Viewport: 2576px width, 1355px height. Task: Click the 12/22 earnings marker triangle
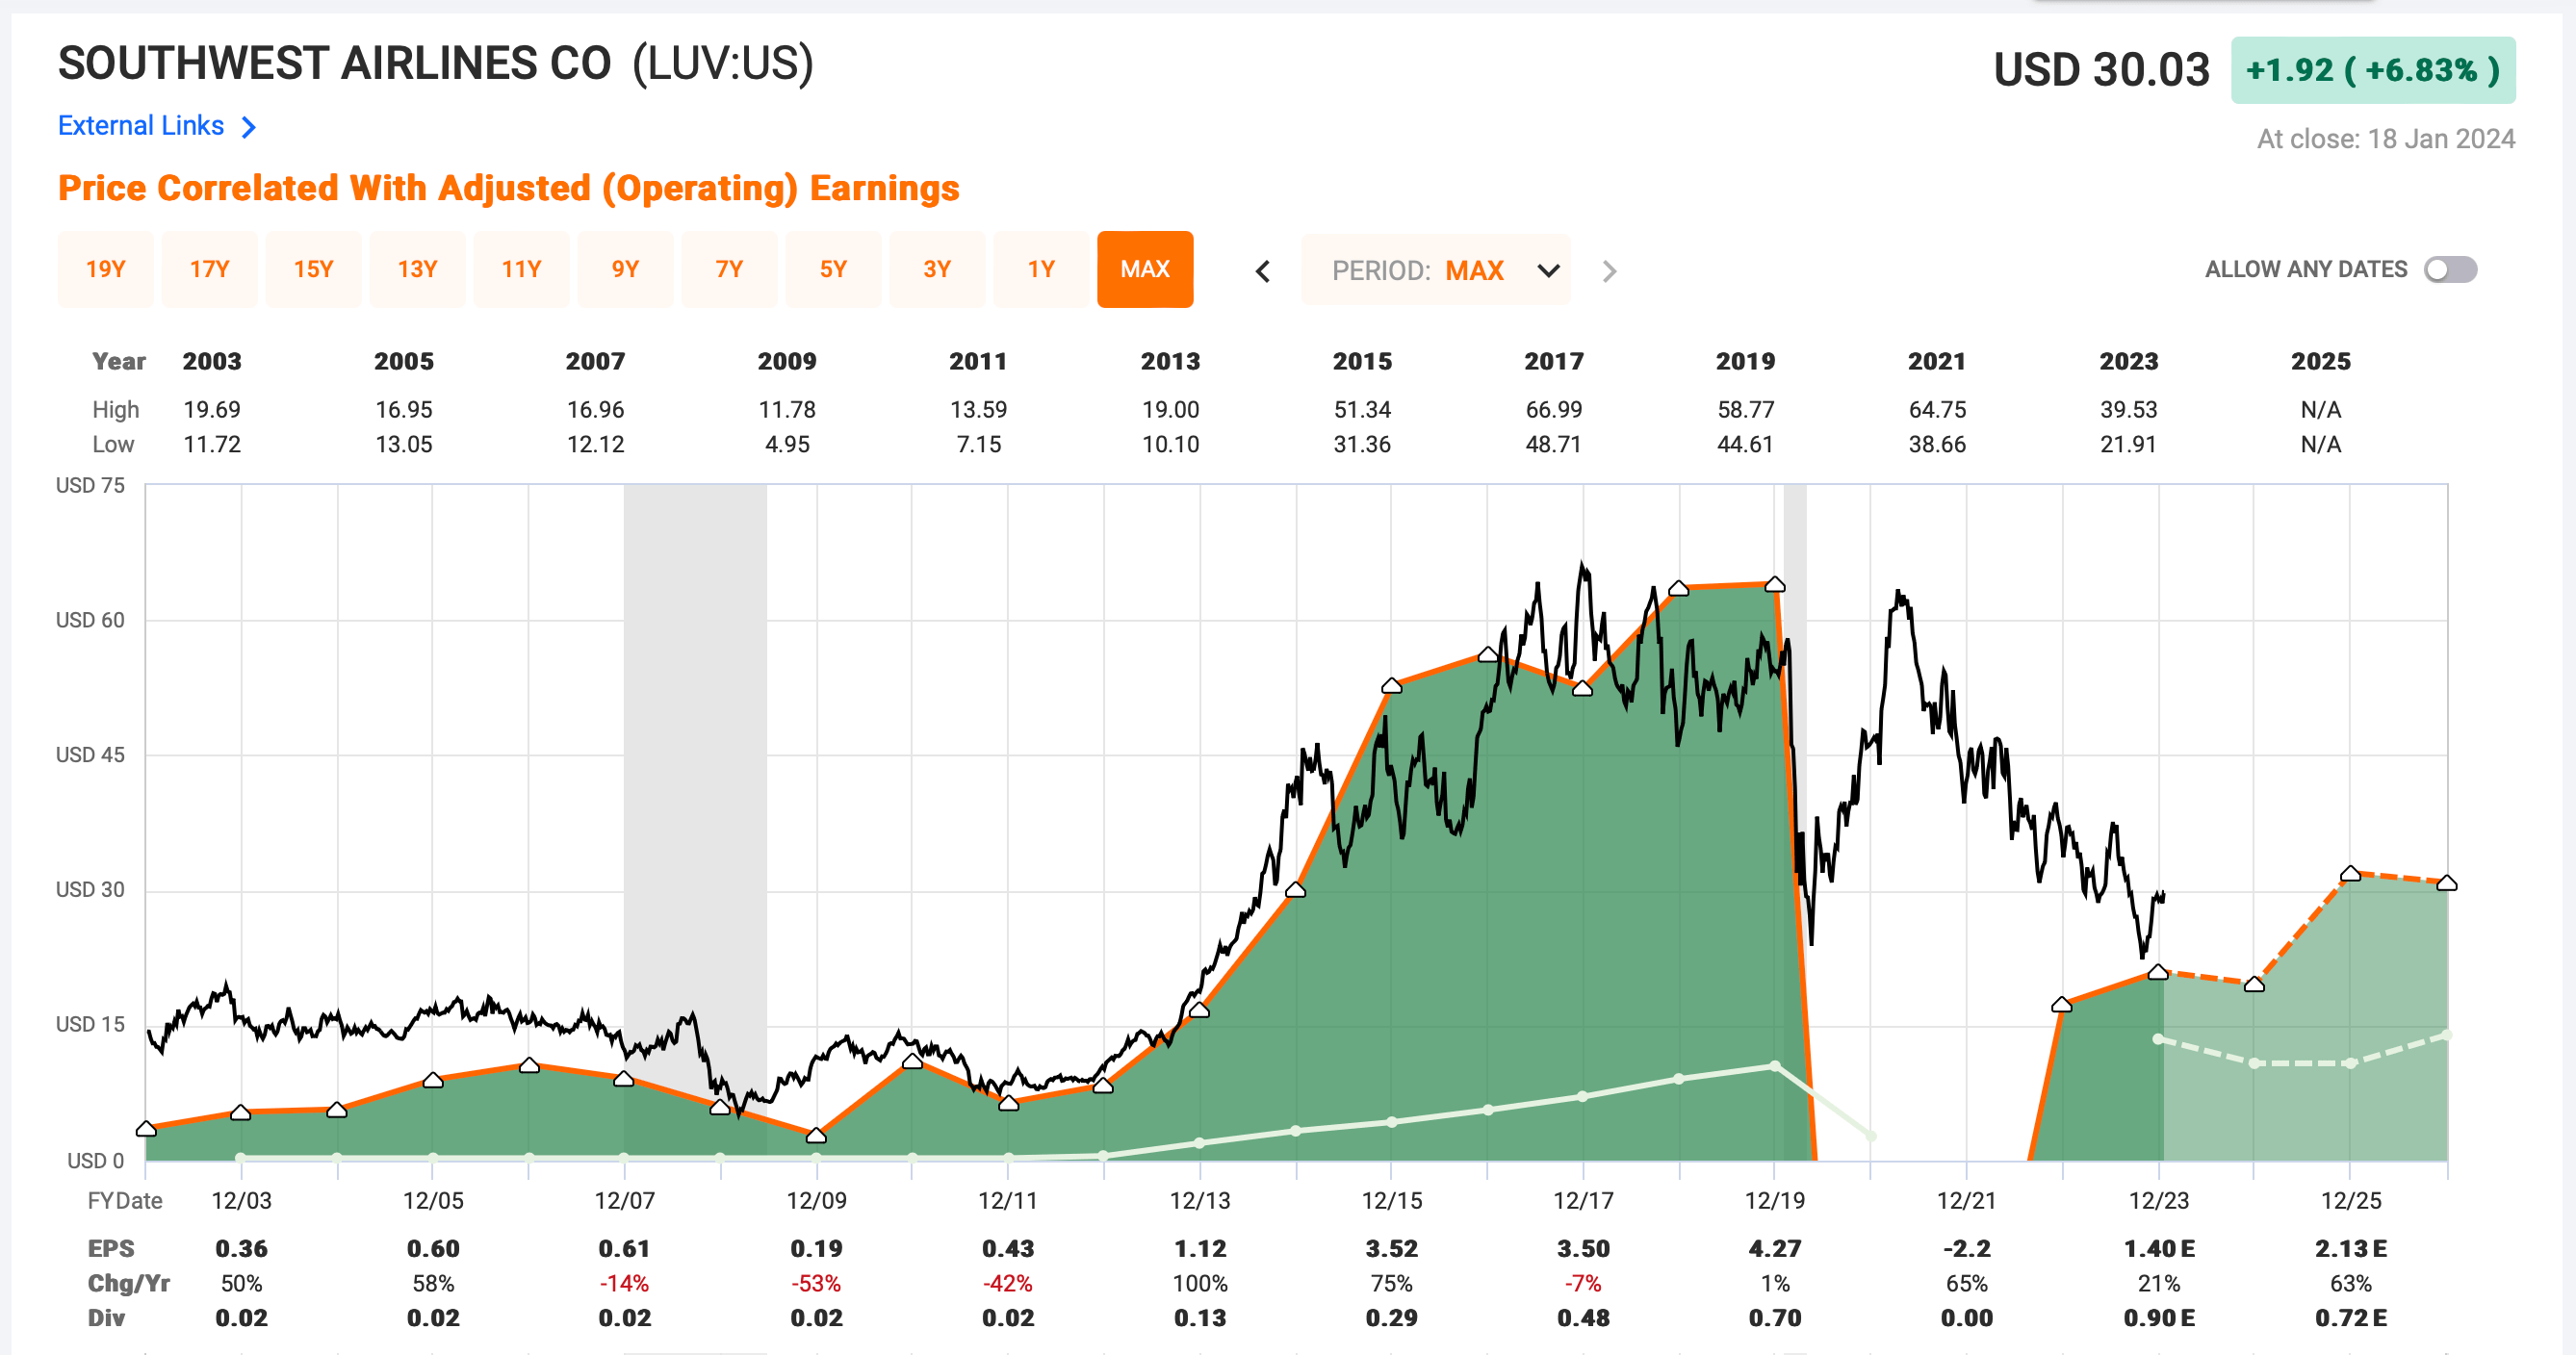[2062, 1004]
